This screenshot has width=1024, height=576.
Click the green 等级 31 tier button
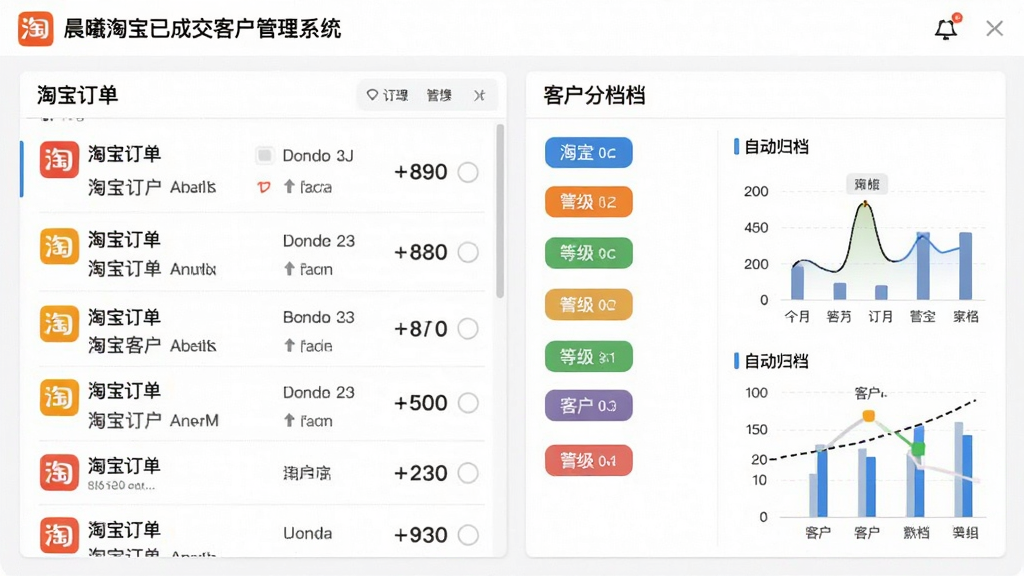click(x=588, y=357)
